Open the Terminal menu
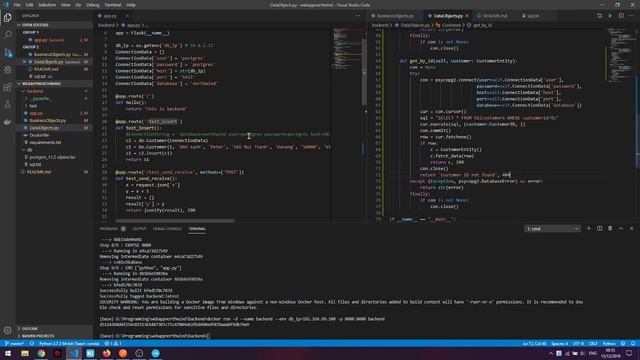Viewport: 640px width, 360px height. tap(113, 5)
